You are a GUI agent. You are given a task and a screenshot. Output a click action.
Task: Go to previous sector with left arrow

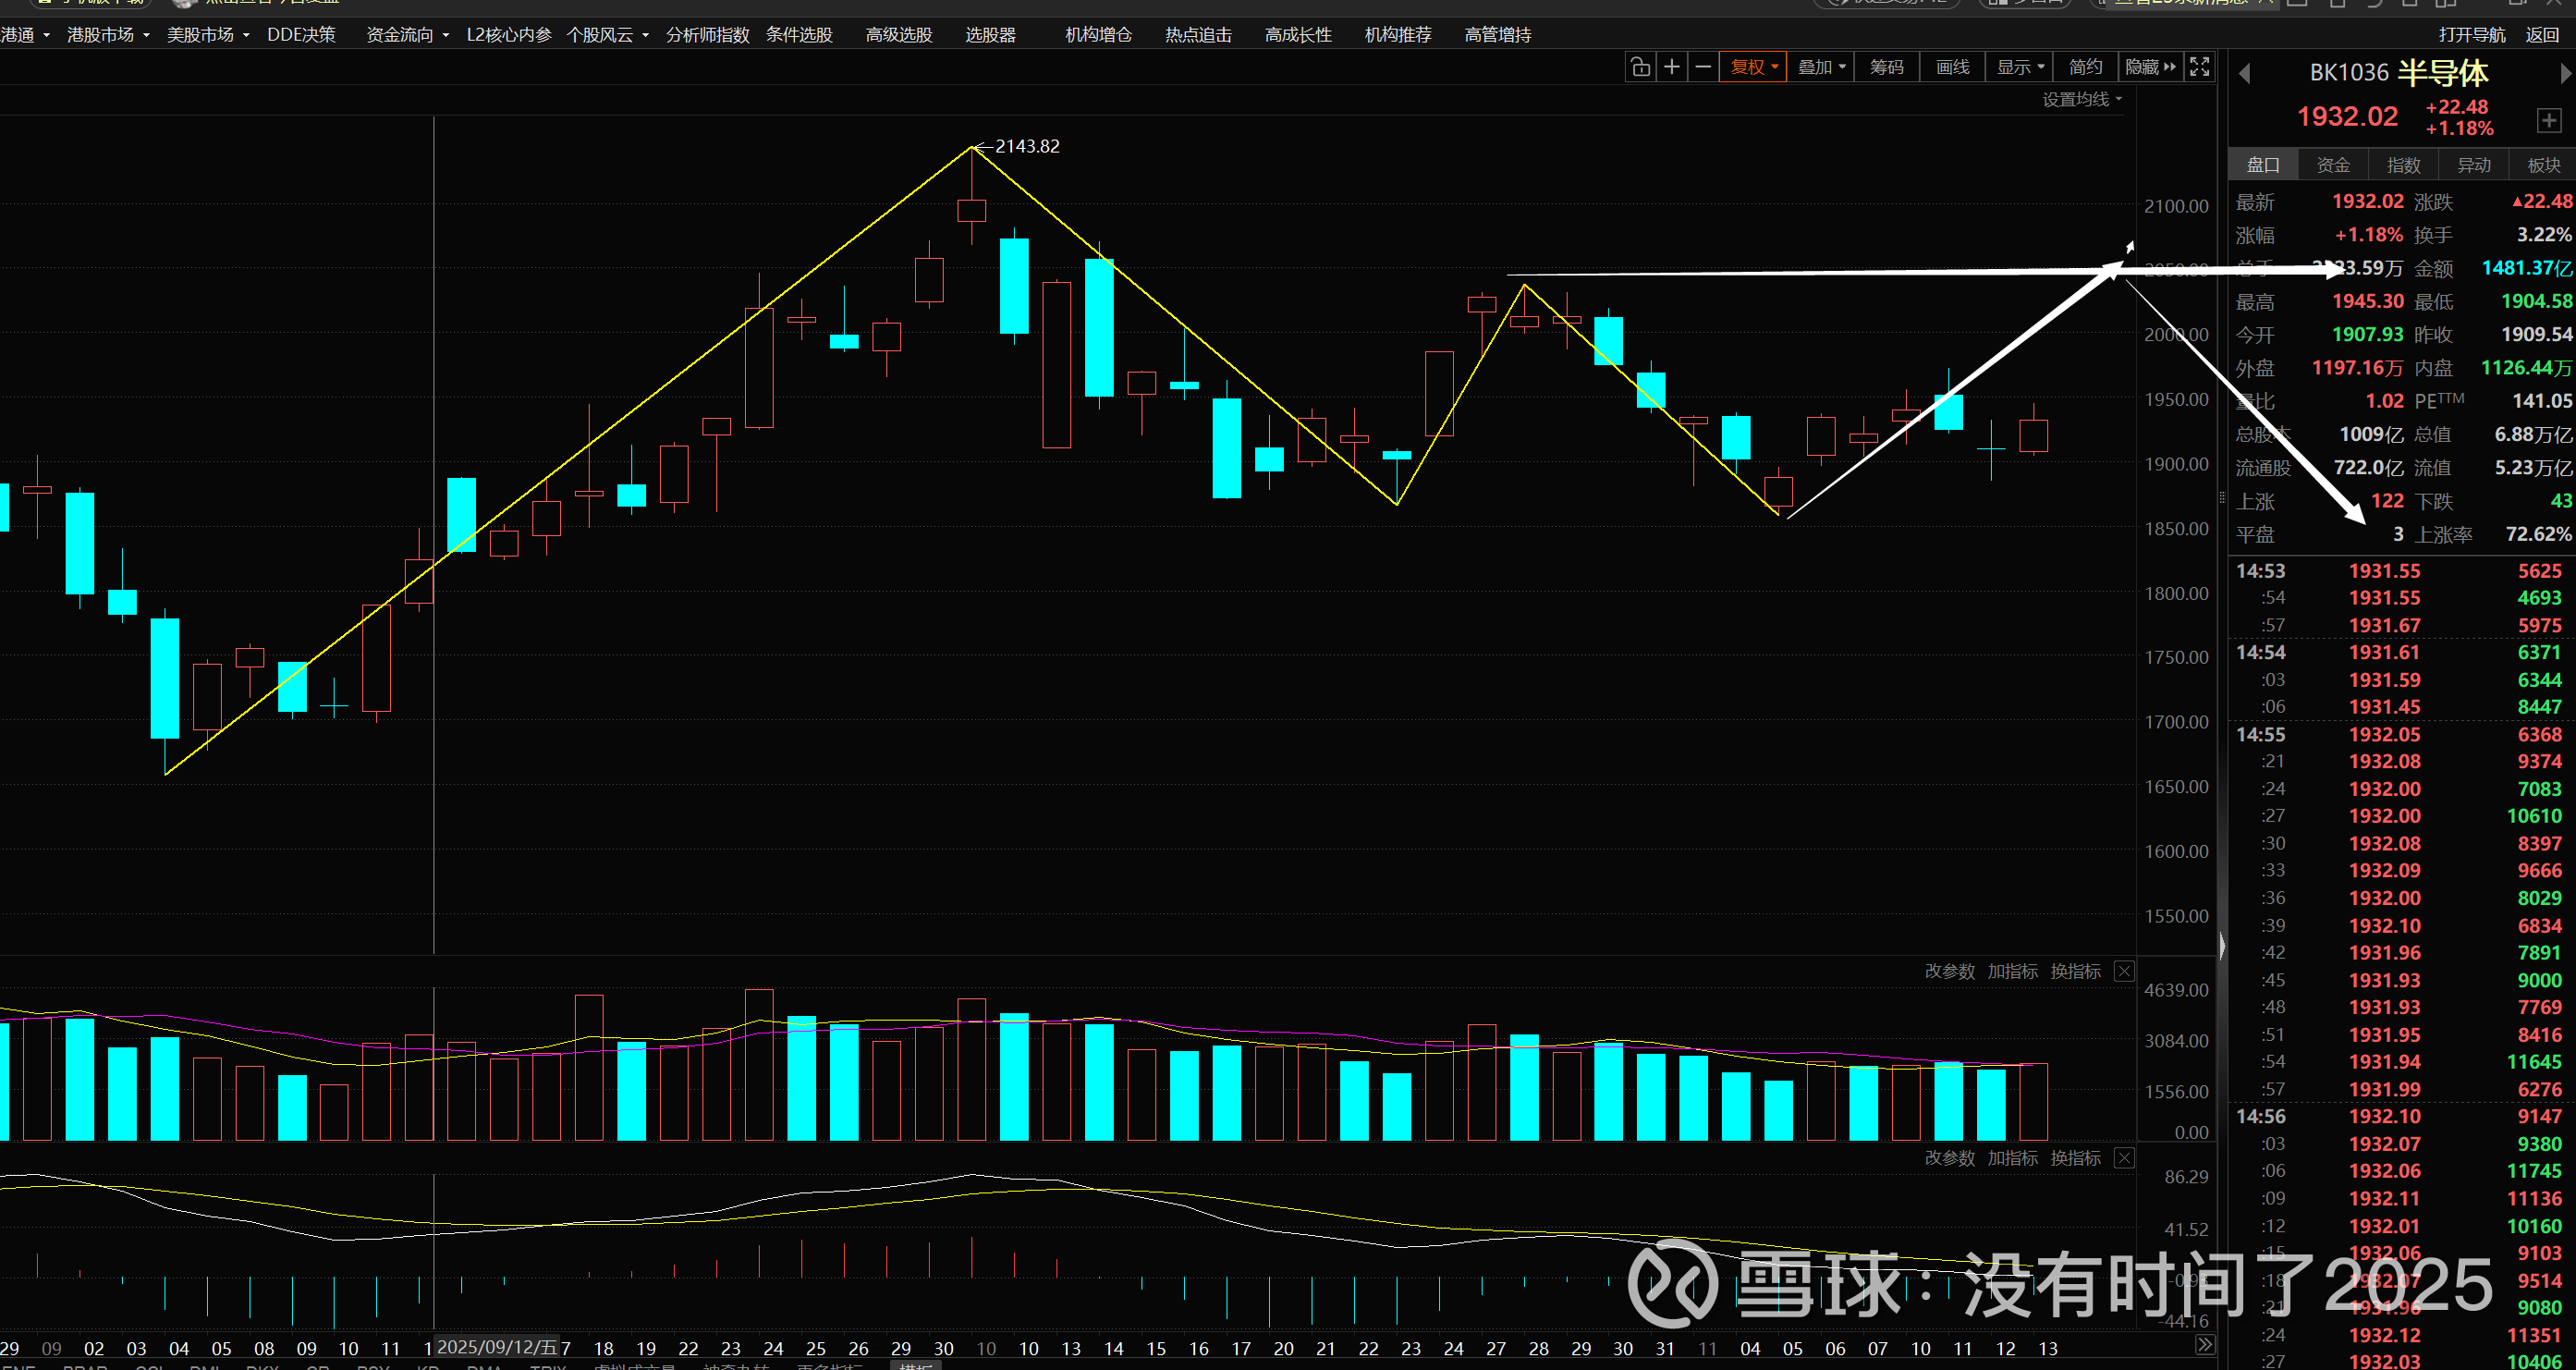tap(2244, 74)
